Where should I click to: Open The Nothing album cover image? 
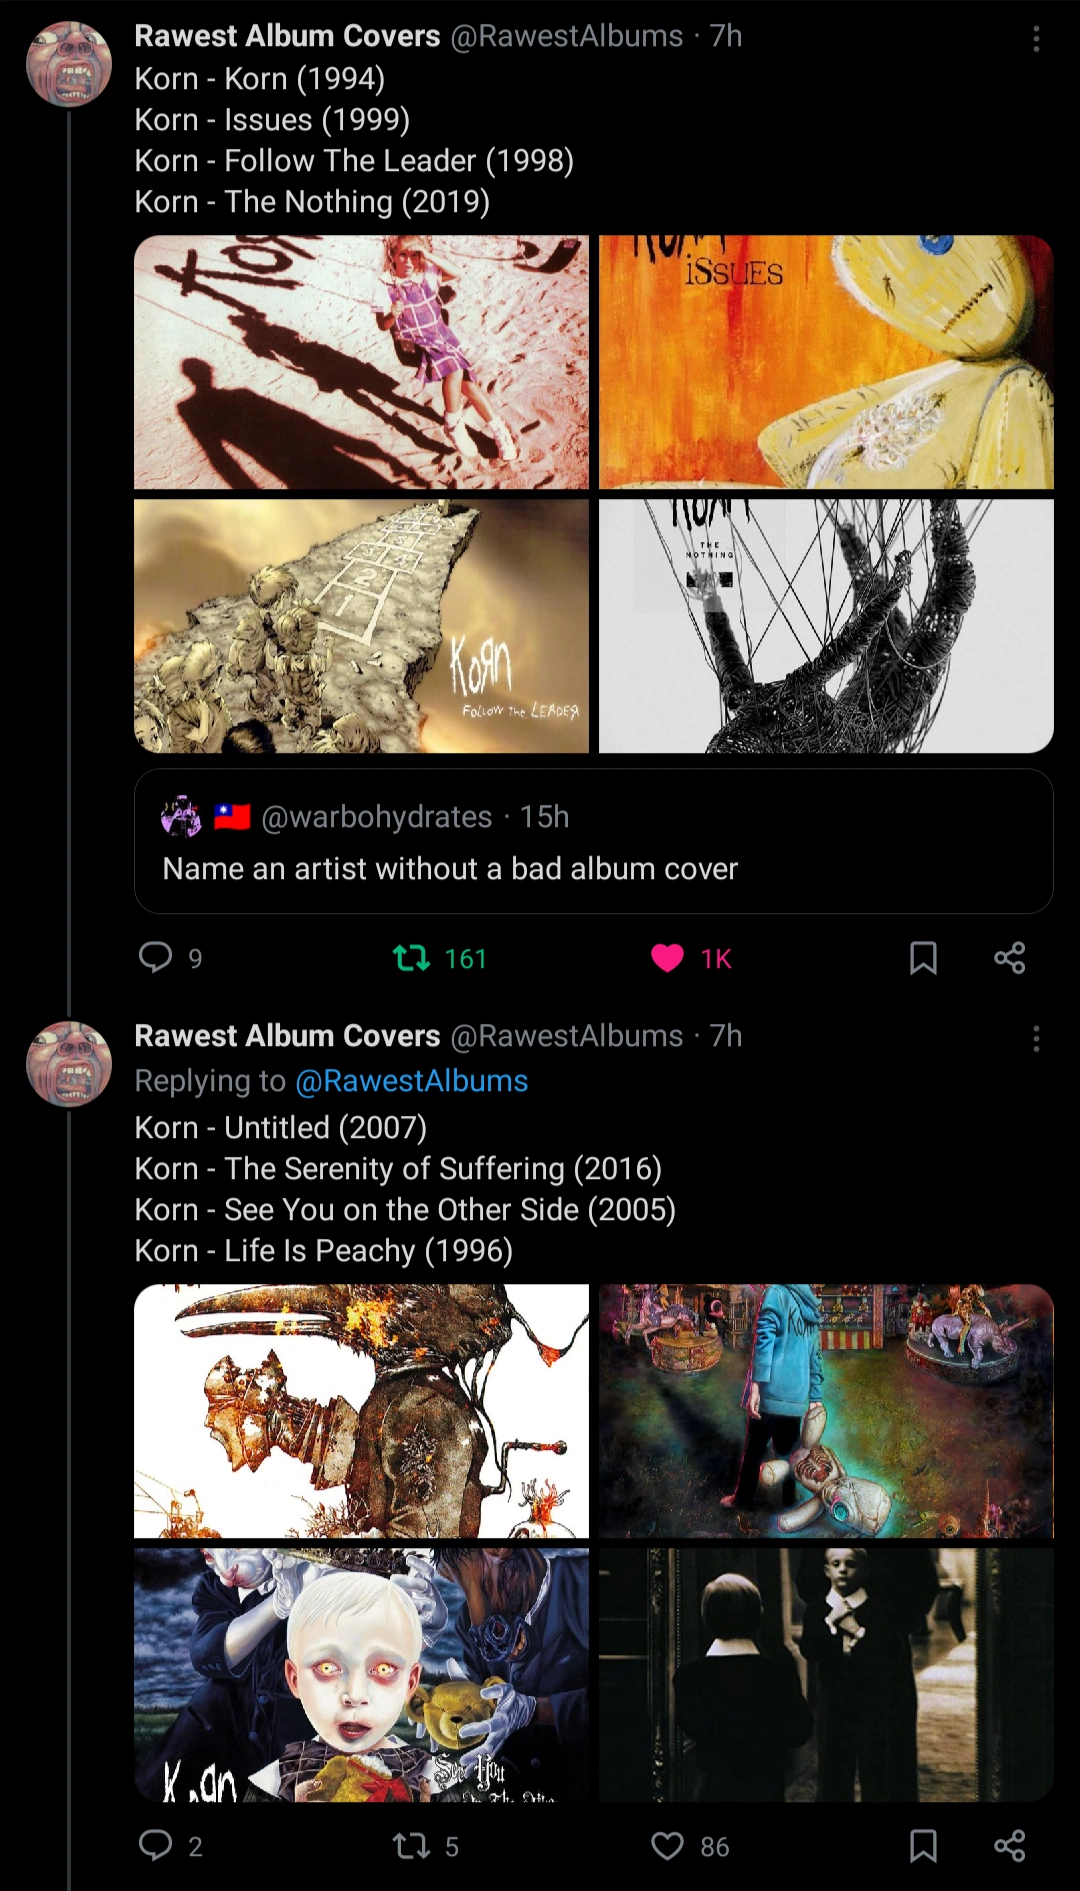pyautogui.click(x=826, y=626)
